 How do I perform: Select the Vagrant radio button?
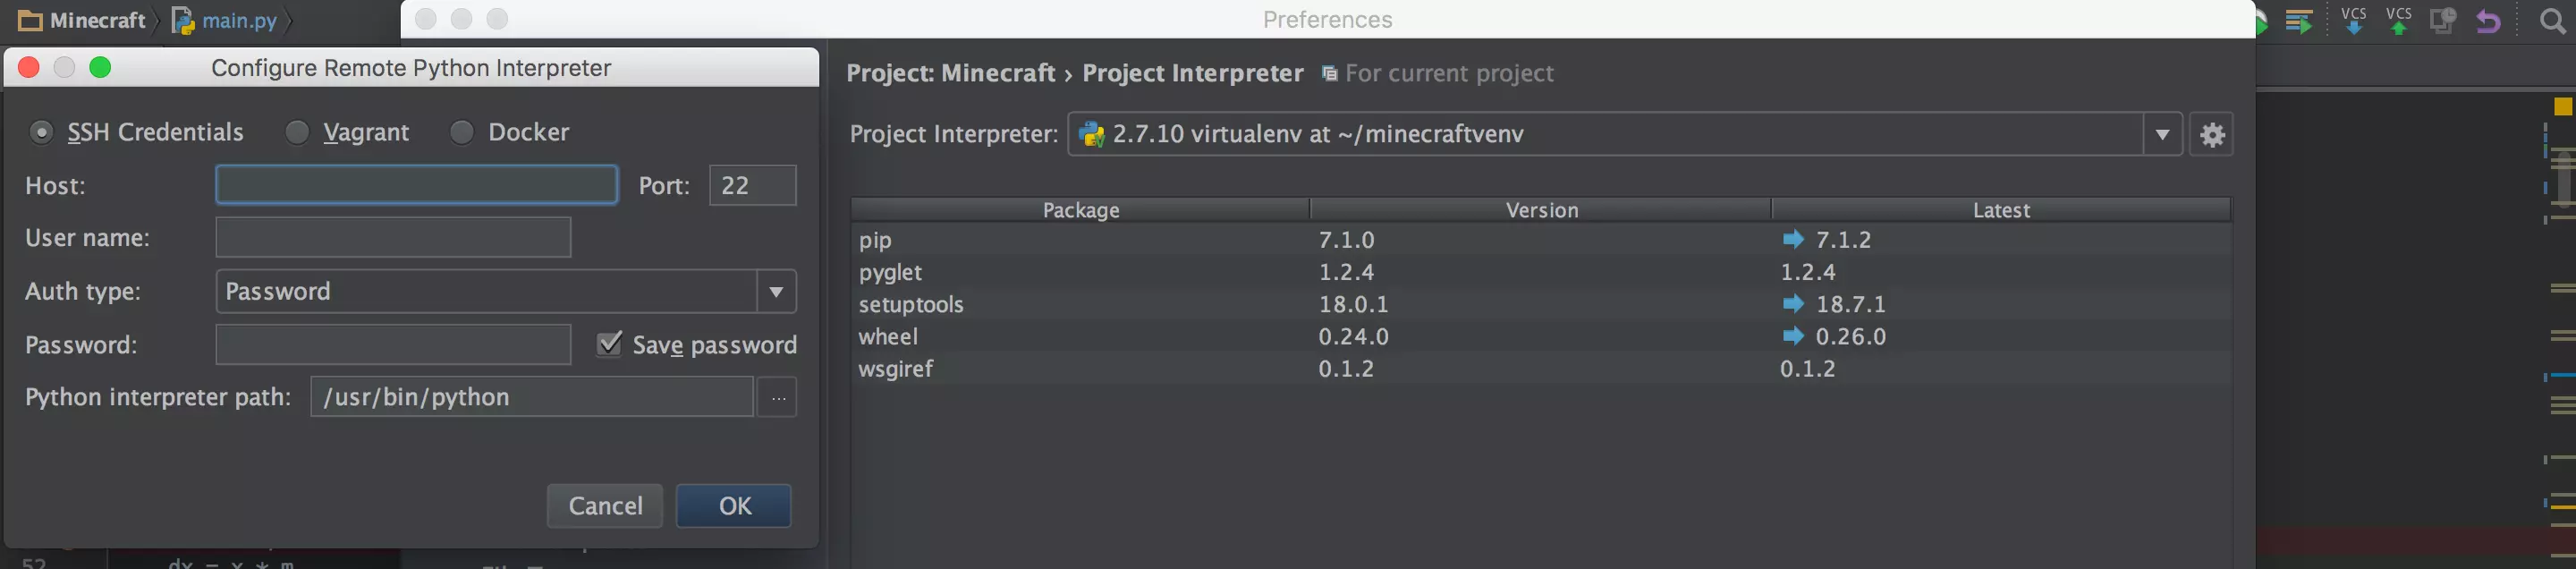coord(297,132)
